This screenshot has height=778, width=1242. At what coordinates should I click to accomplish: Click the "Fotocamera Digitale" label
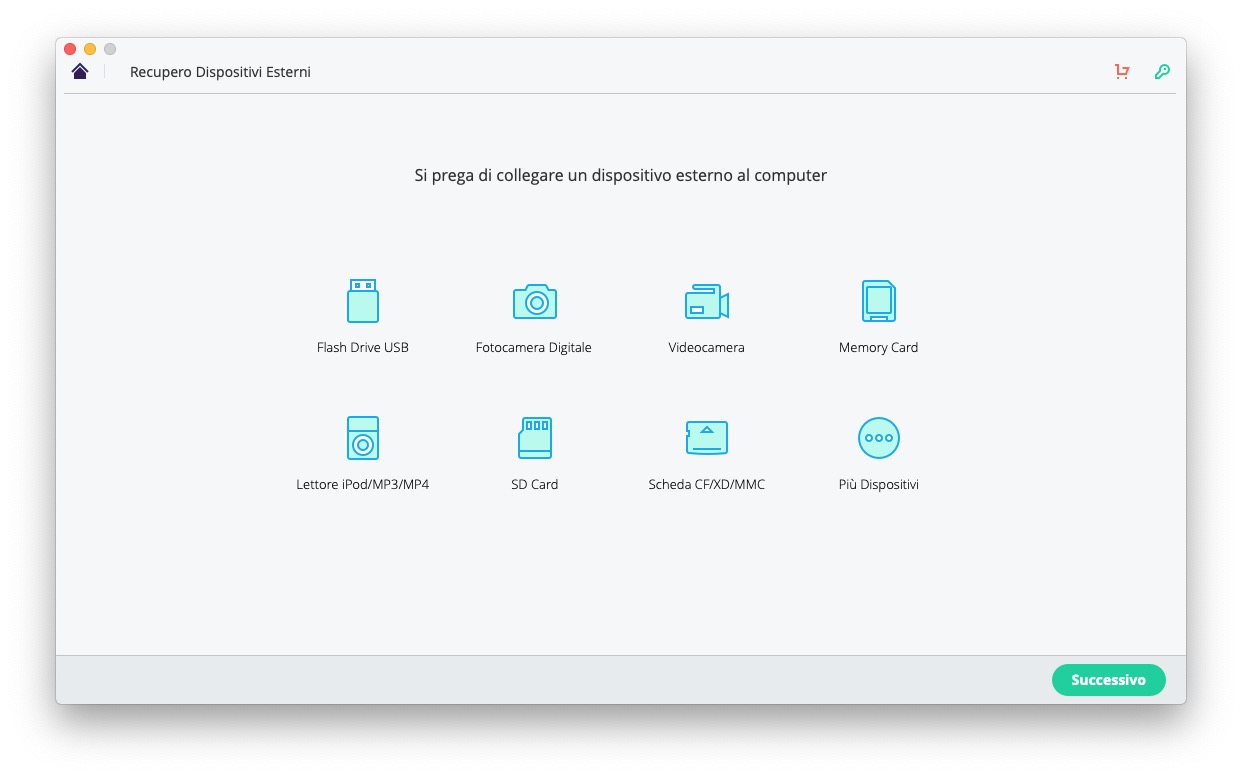(x=534, y=348)
